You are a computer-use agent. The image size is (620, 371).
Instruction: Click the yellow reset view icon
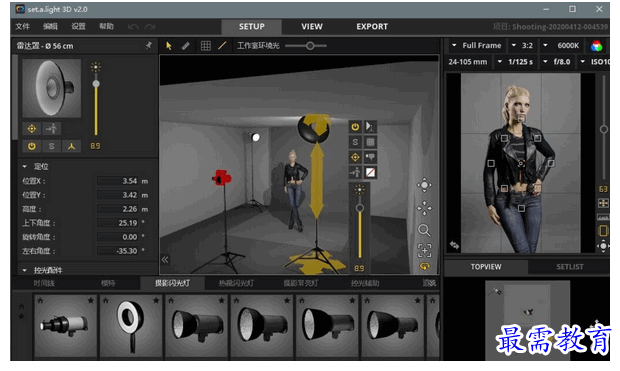tap(425, 266)
